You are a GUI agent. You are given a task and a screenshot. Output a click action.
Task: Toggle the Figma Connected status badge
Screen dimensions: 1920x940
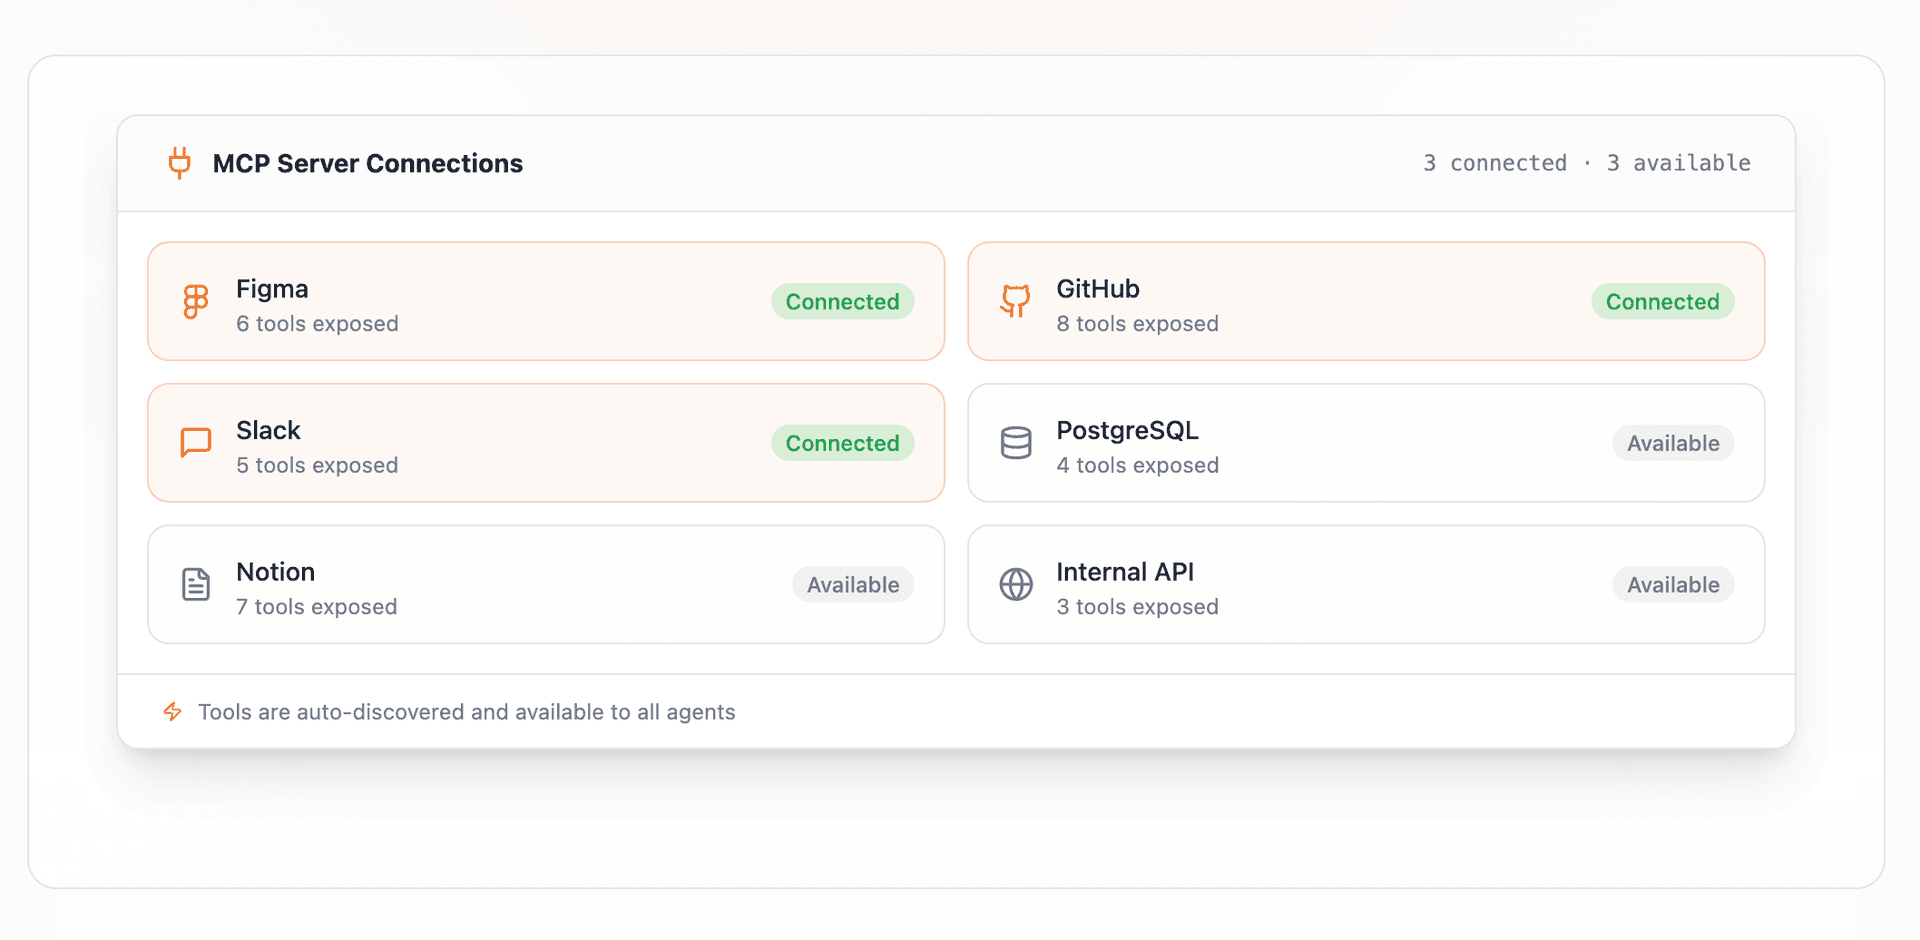click(x=842, y=301)
